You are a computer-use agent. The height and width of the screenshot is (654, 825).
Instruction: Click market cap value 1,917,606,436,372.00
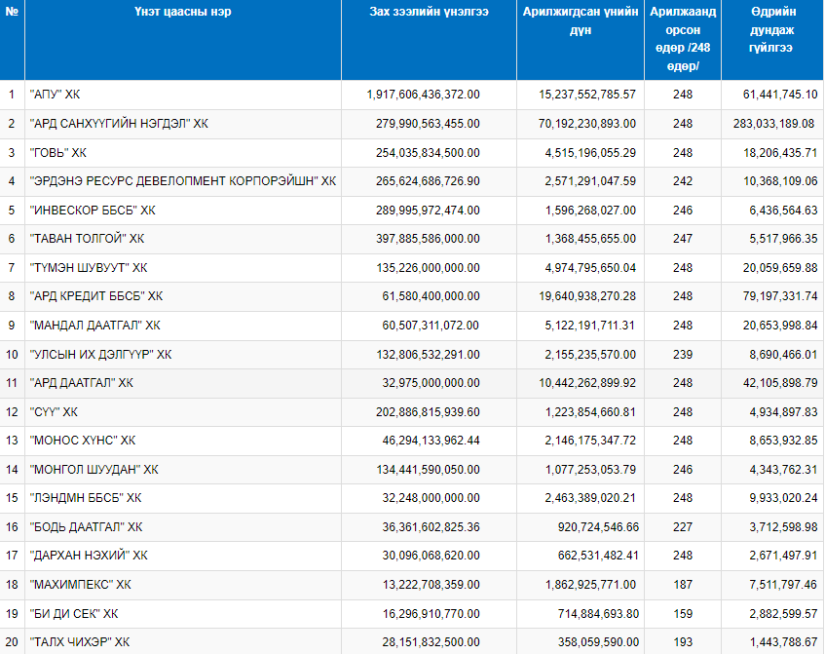click(423, 95)
